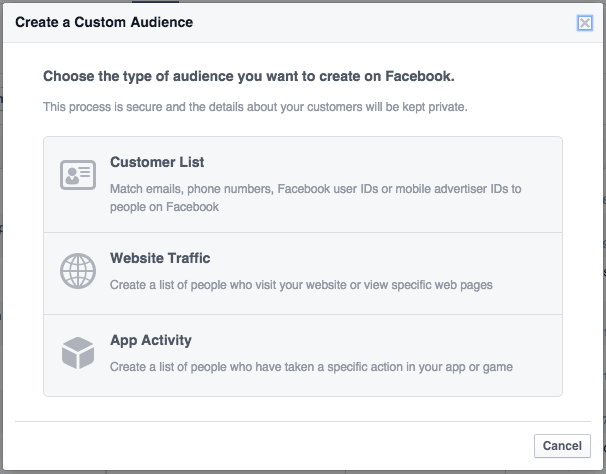Image resolution: width=606 pixels, height=474 pixels.
Task: Select the Customer List audience type
Action: (157, 162)
